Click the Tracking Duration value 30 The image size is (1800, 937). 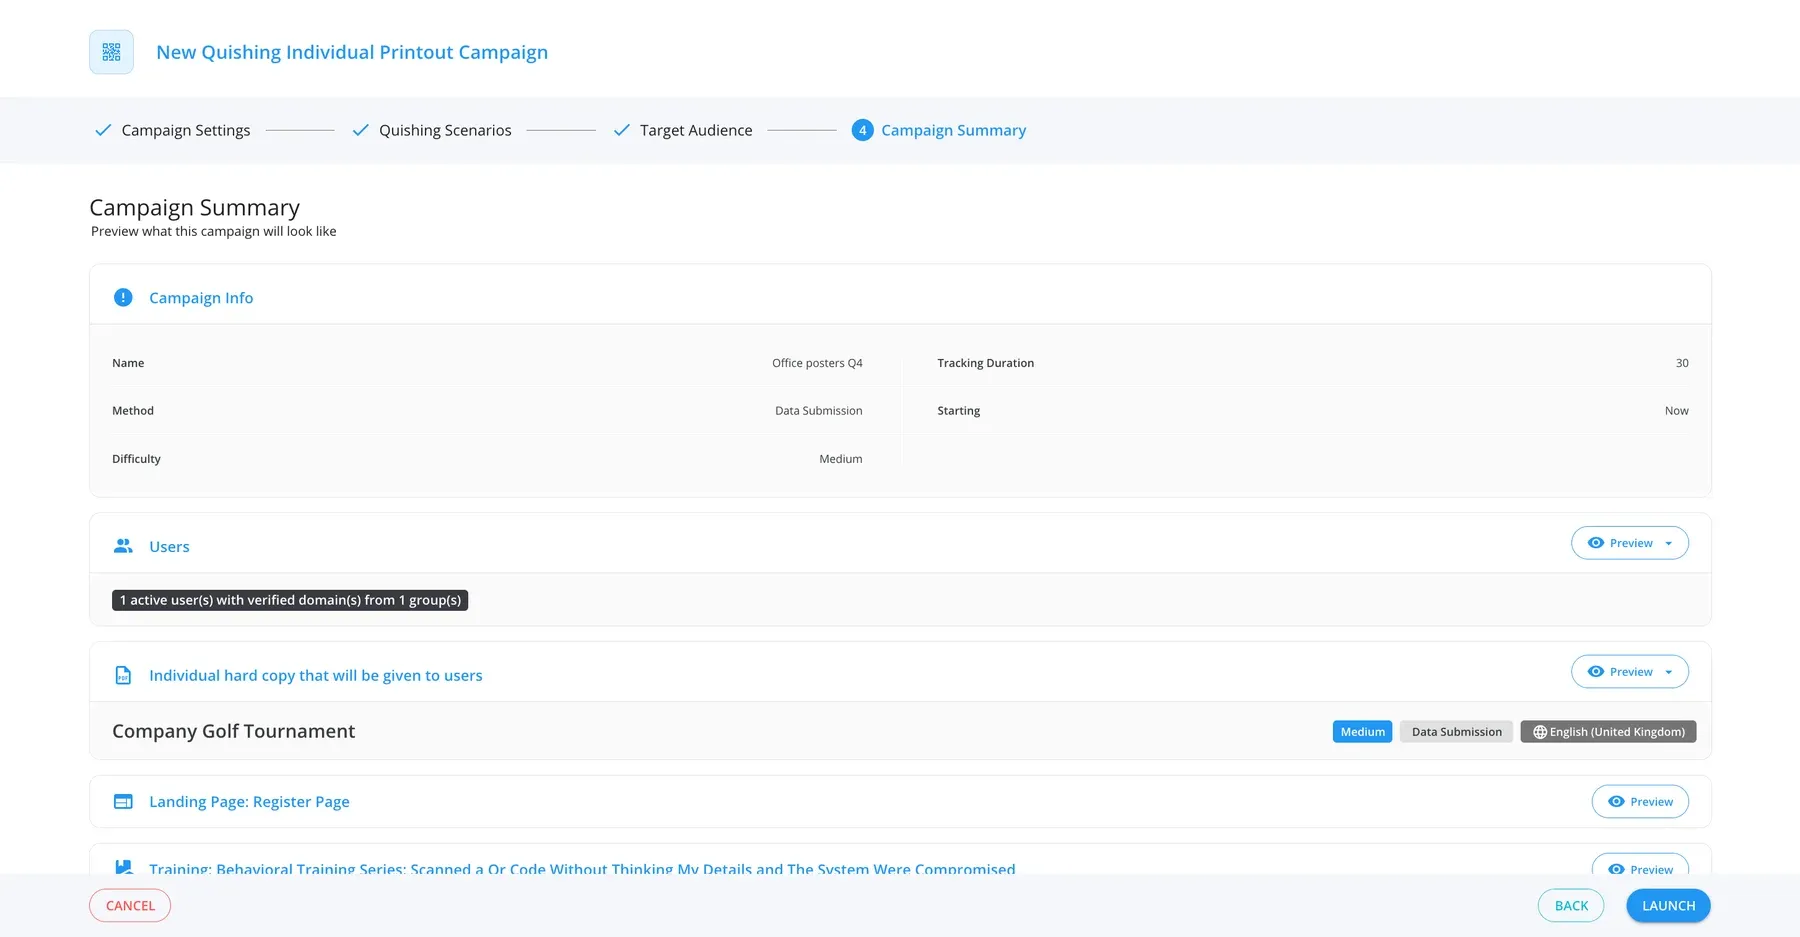pyautogui.click(x=1682, y=363)
